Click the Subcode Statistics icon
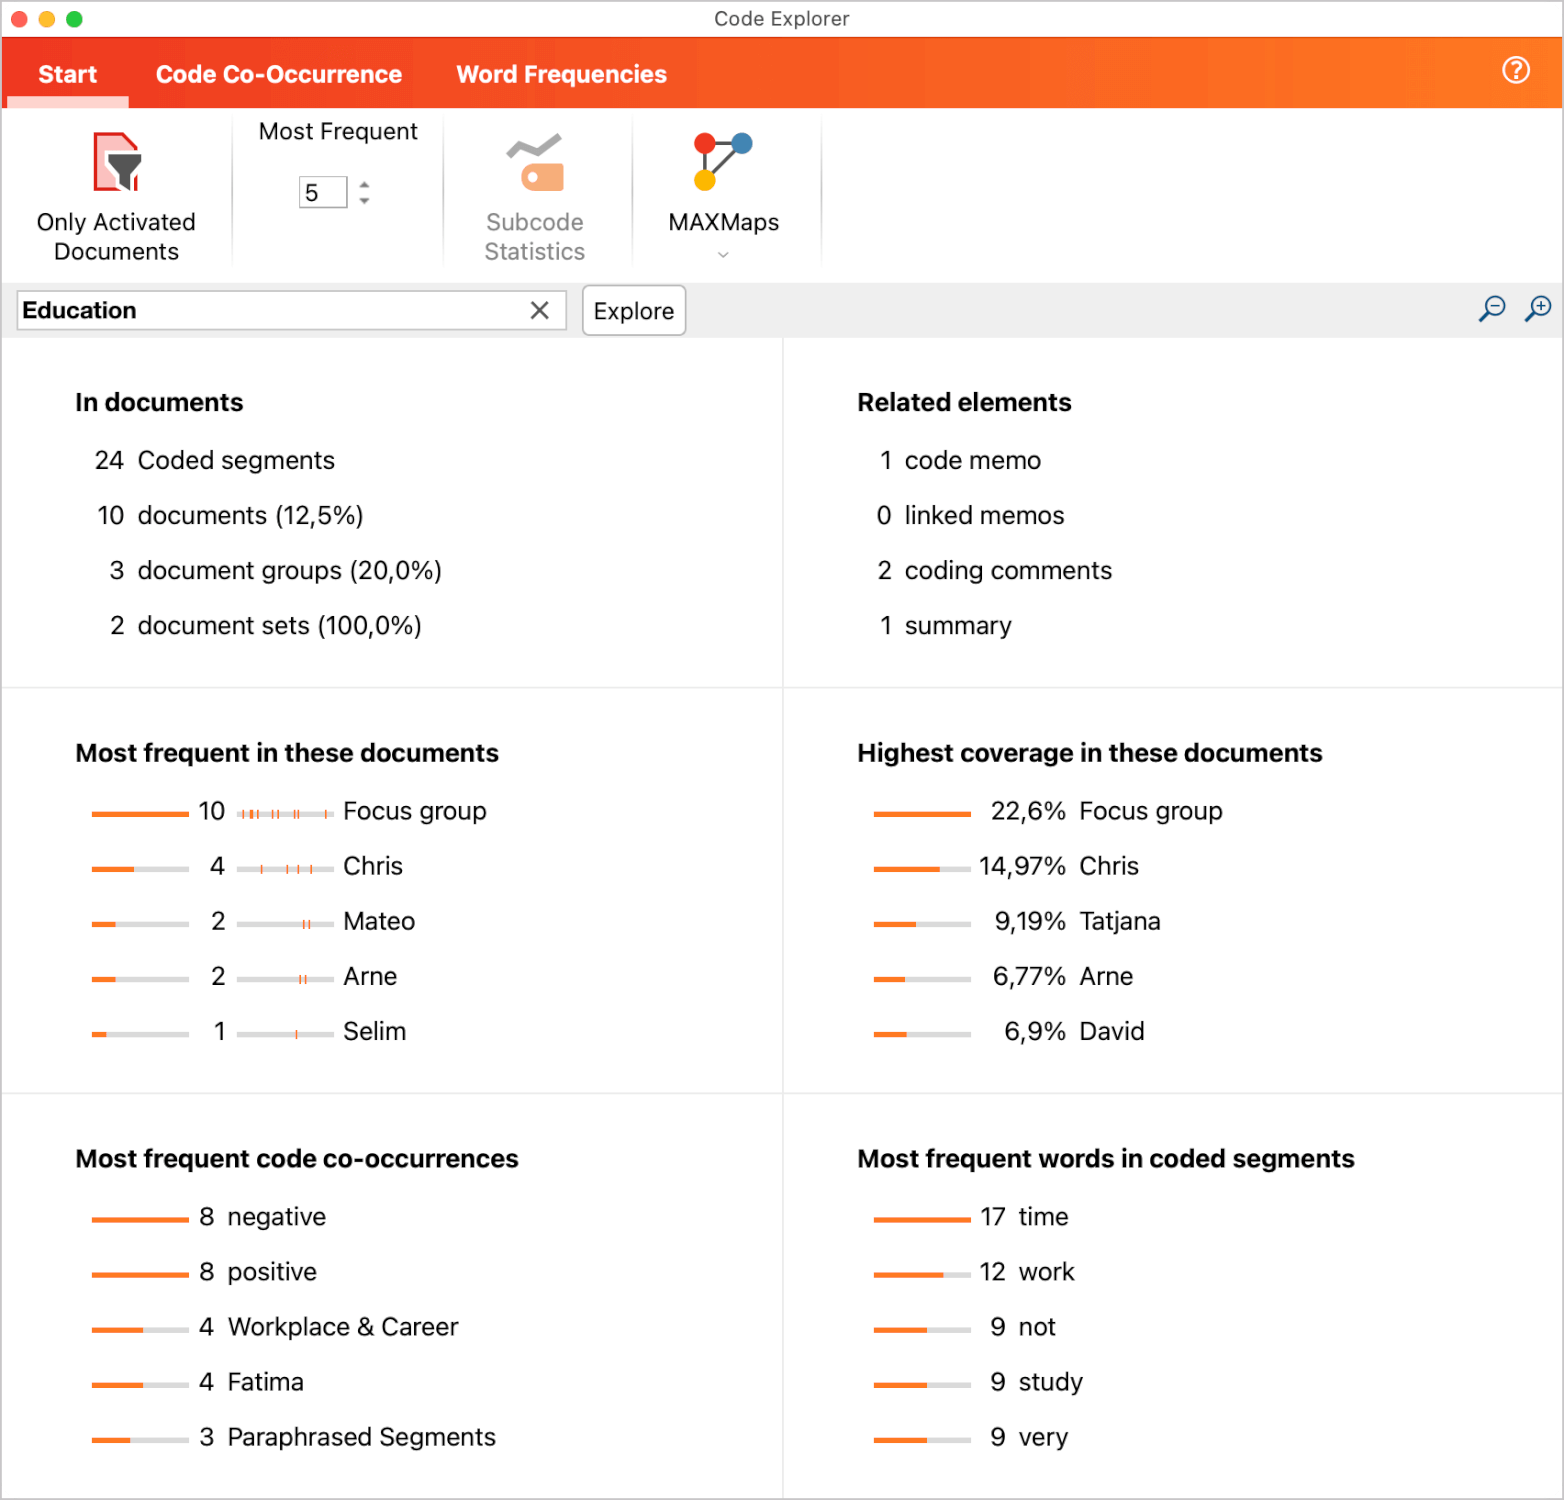The height and width of the screenshot is (1500, 1564). (x=535, y=170)
